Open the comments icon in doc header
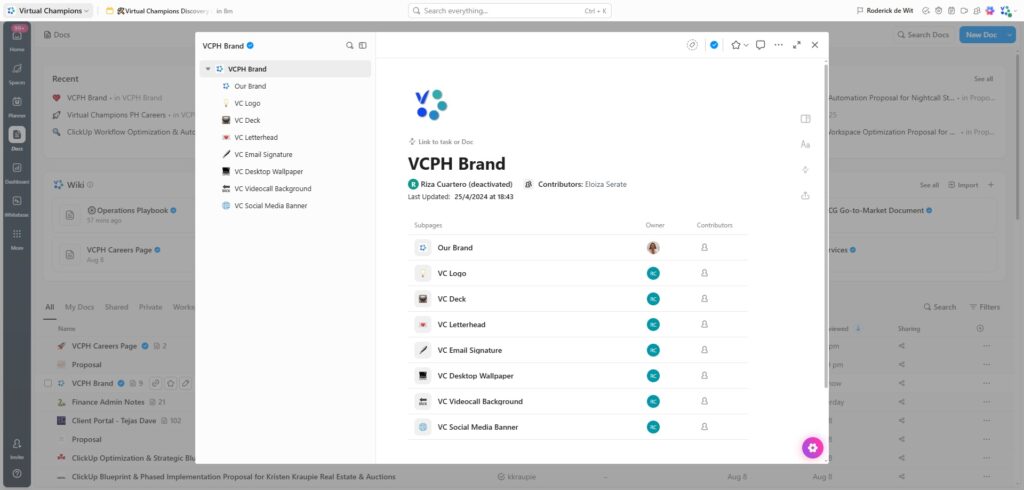This screenshot has width=1024, height=490. point(760,45)
